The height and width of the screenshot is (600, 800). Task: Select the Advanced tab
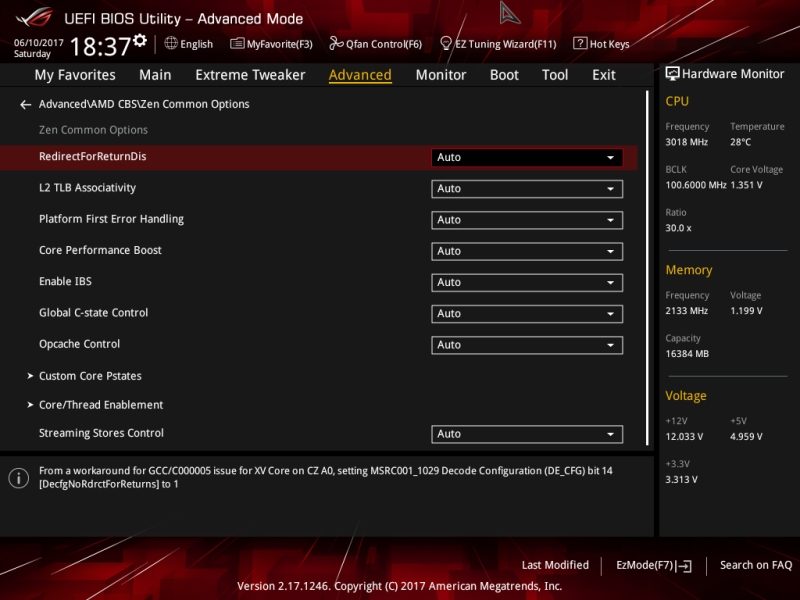pyautogui.click(x=360, y=75)
